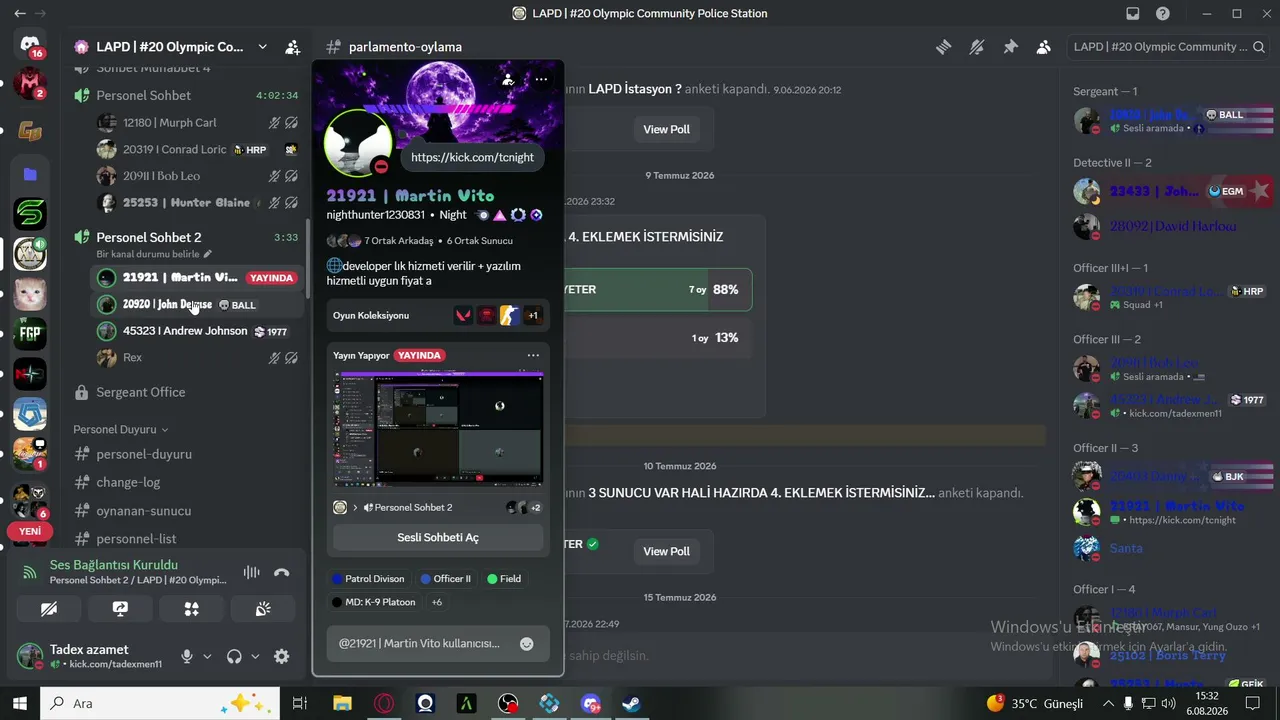Open headphone output device options arrow
The height and width of the screenshot is (720, 1280).
click(x=255, y=657)
